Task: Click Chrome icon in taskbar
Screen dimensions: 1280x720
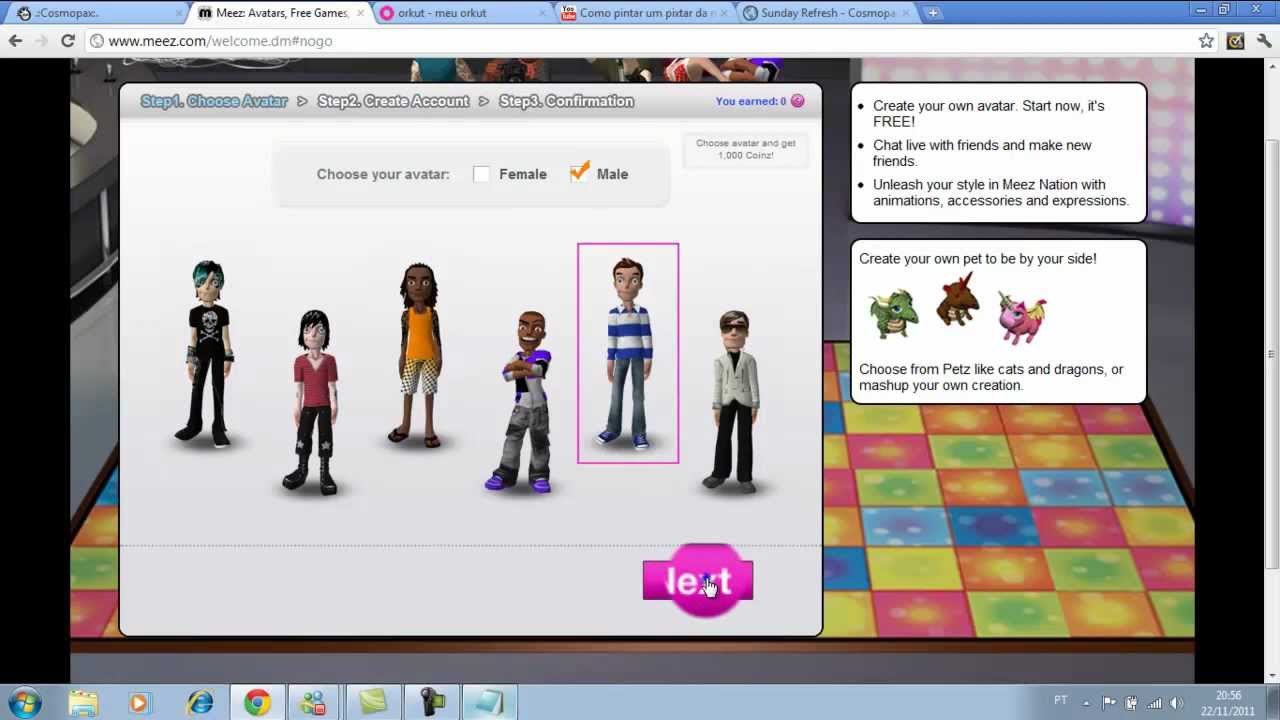Action: [258, 703]
